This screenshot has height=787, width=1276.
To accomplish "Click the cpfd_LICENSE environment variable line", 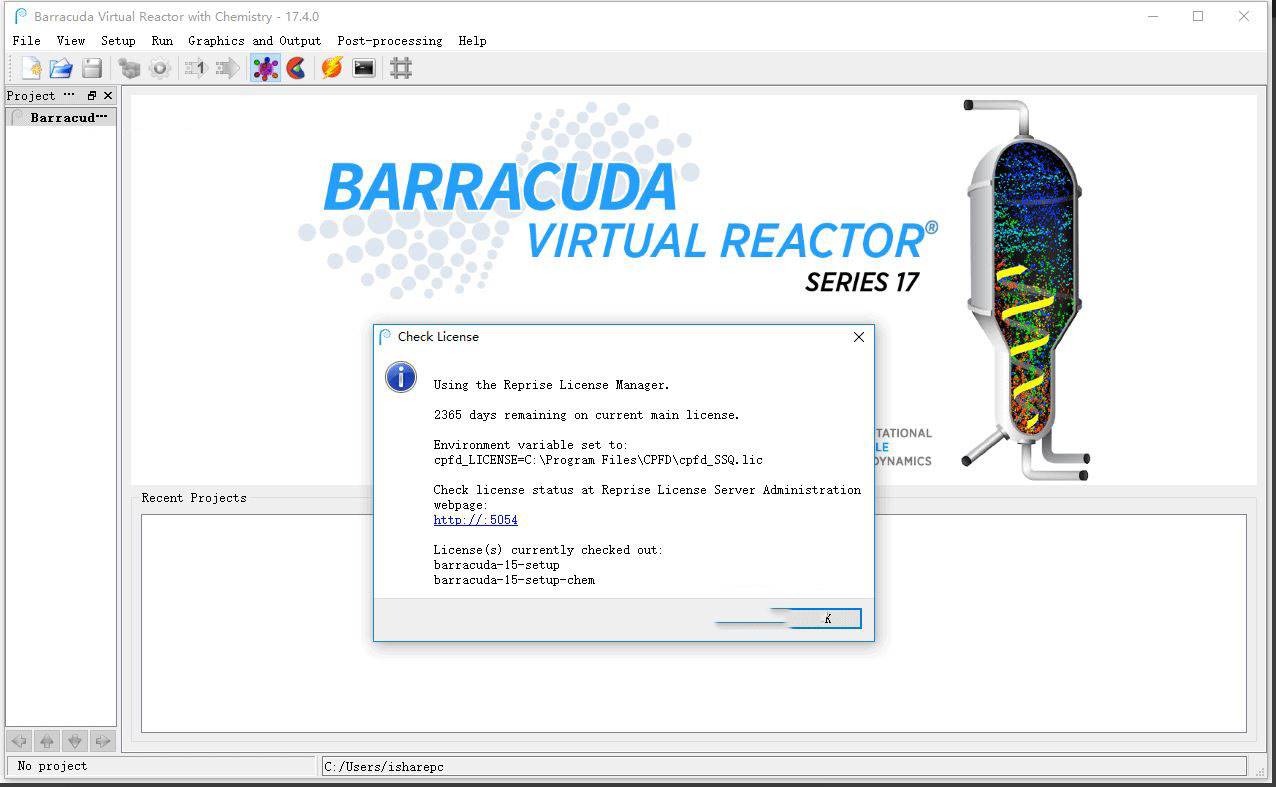I will [x=598, y=460].
